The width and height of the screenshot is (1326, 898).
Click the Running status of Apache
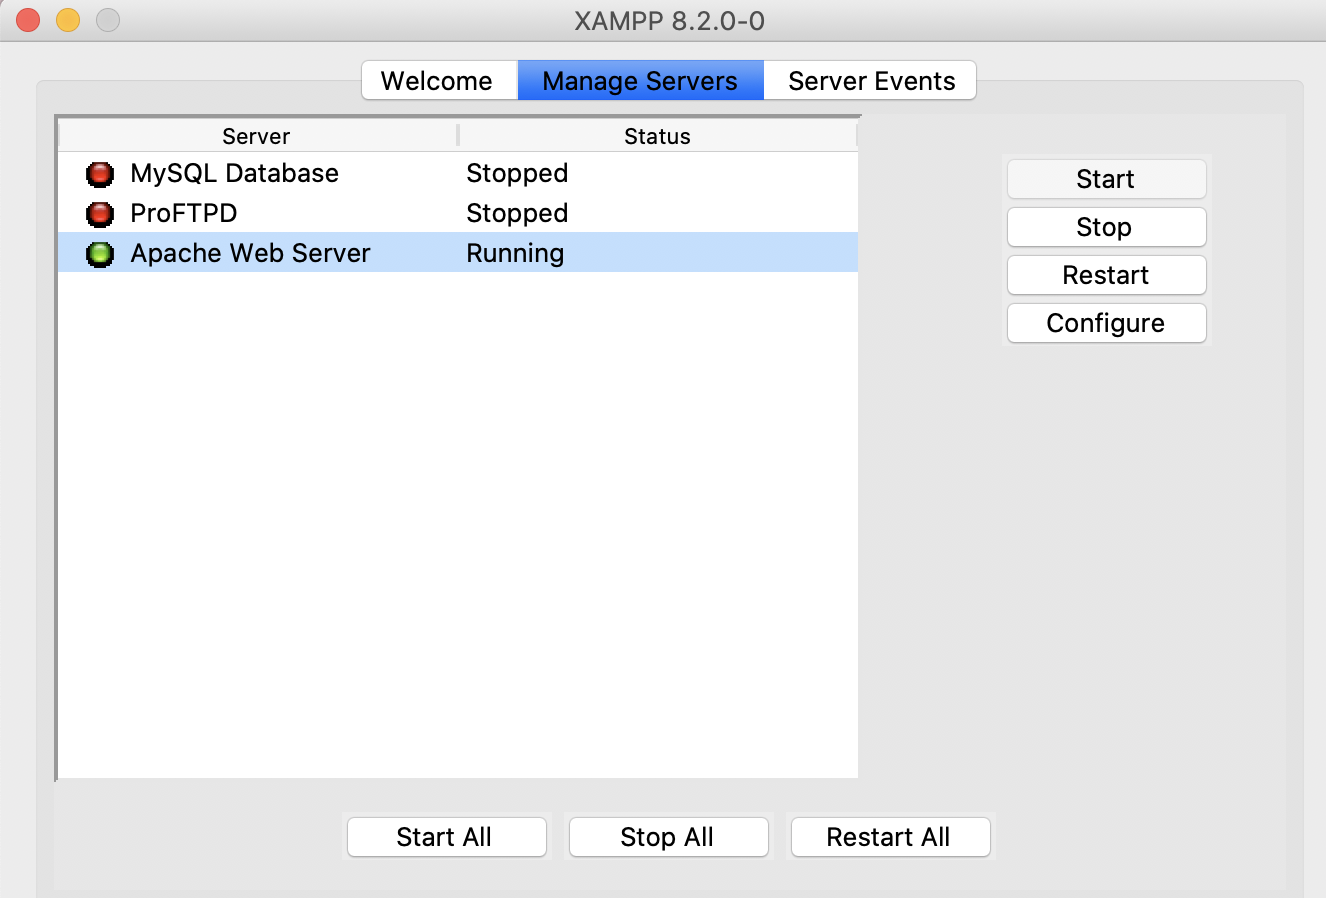[x=515, y=253]
